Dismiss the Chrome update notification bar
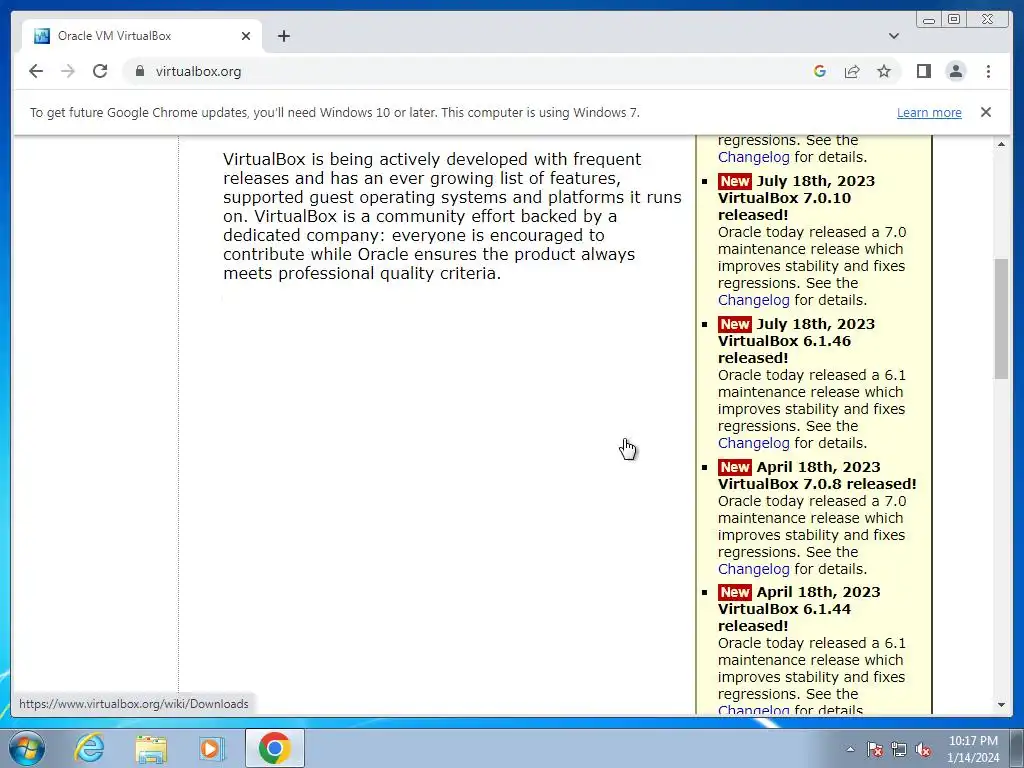Viewport: 1024px width, 768px height. (985, 112)
